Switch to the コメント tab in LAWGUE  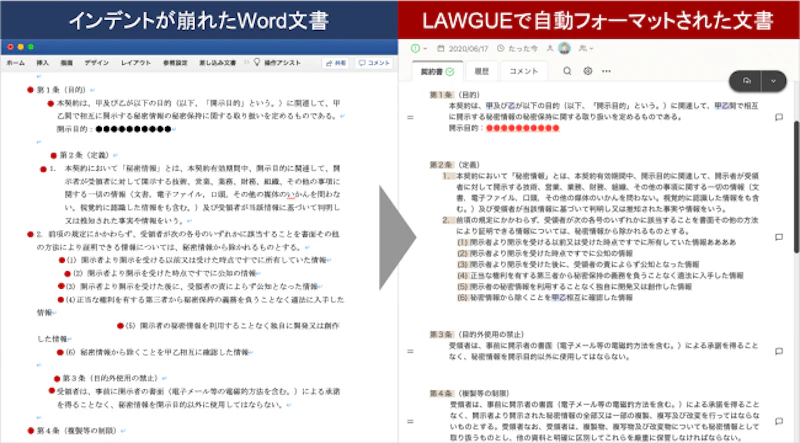[524, 72]
